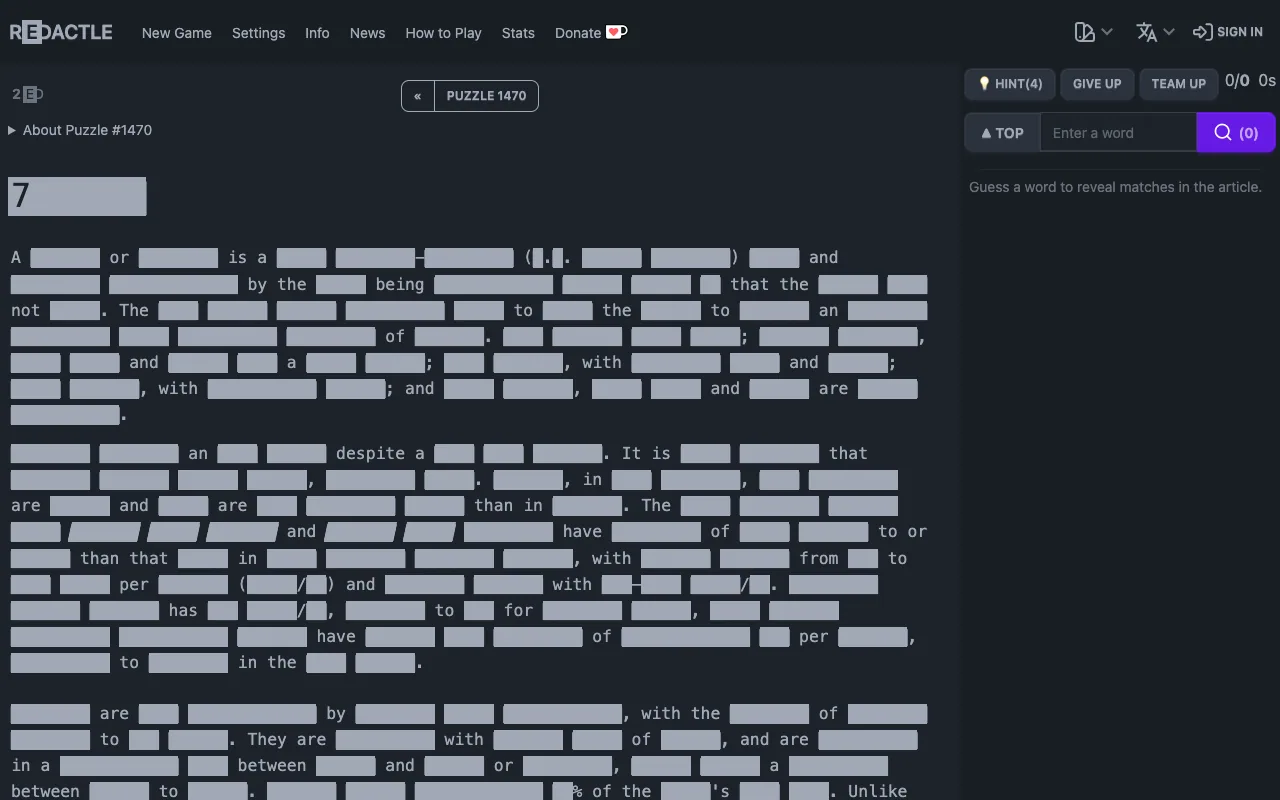Screen dimensions: 1280x800
Task: Click the Redactle logo
Action: click(61, 32)
